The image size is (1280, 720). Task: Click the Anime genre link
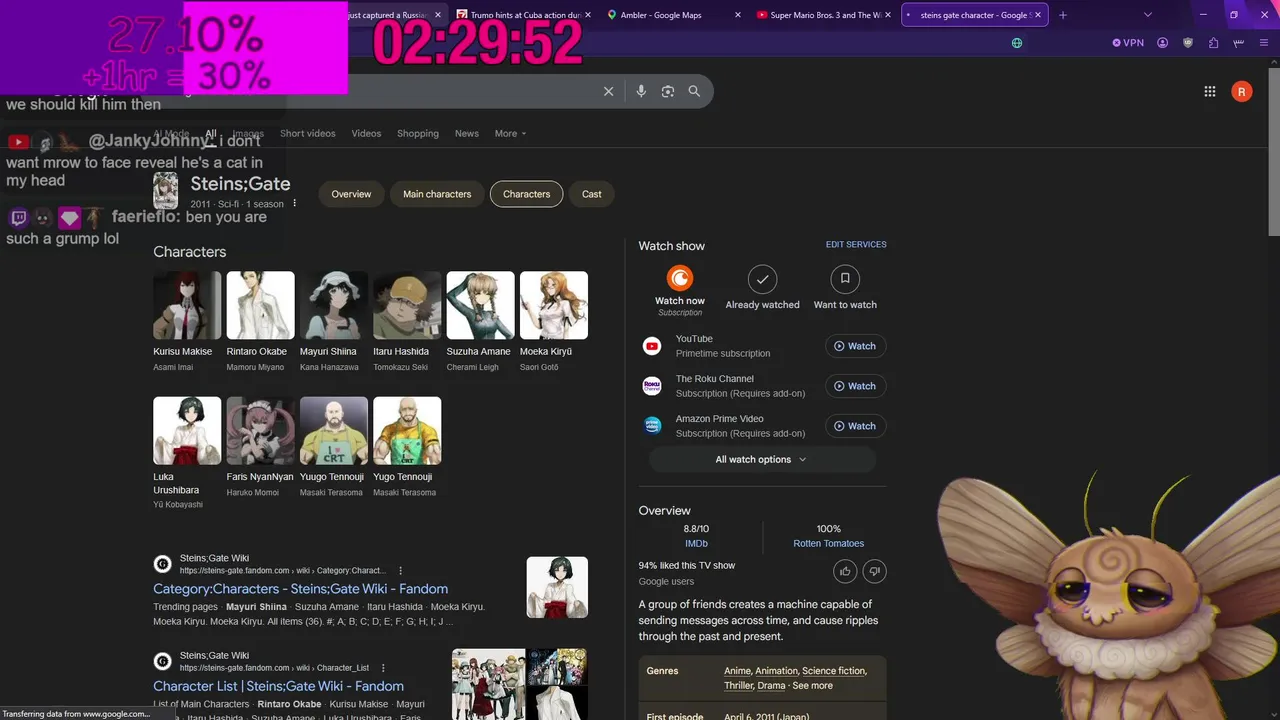(x=737, y=671)
